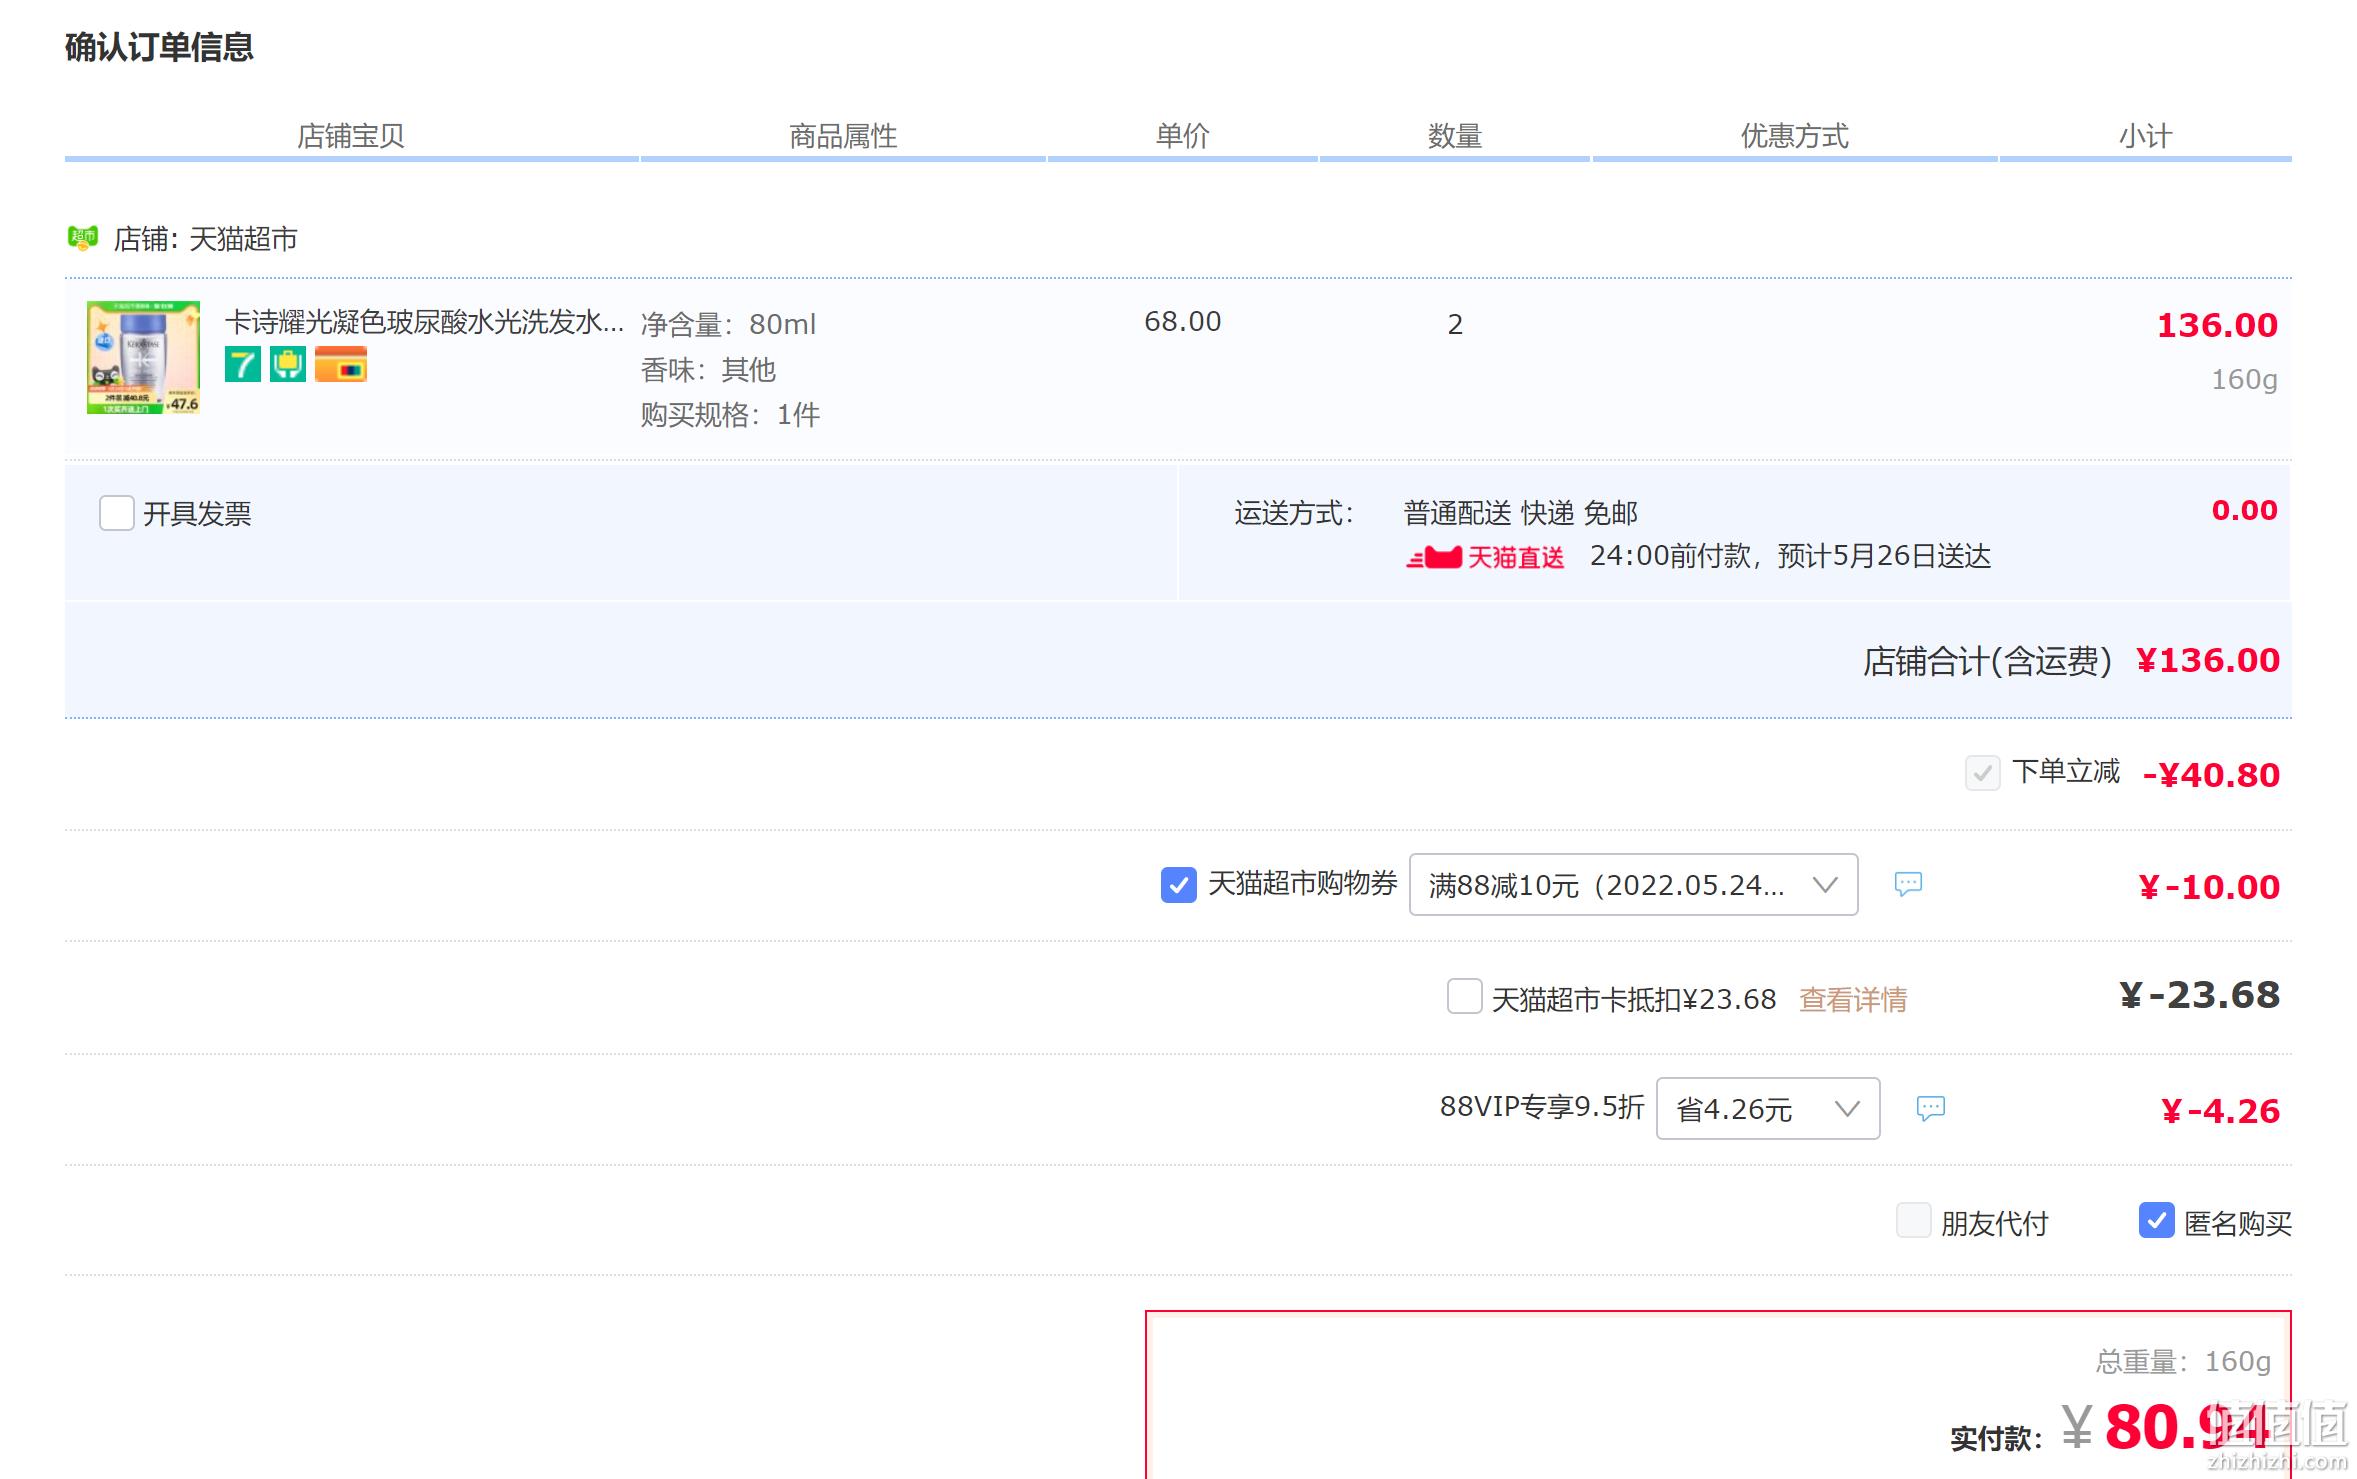2357x1479 pixels.
Task: Enable the 天猫超市卡抵扣¥23.68 checkbox
Action: click(1464, 997)
